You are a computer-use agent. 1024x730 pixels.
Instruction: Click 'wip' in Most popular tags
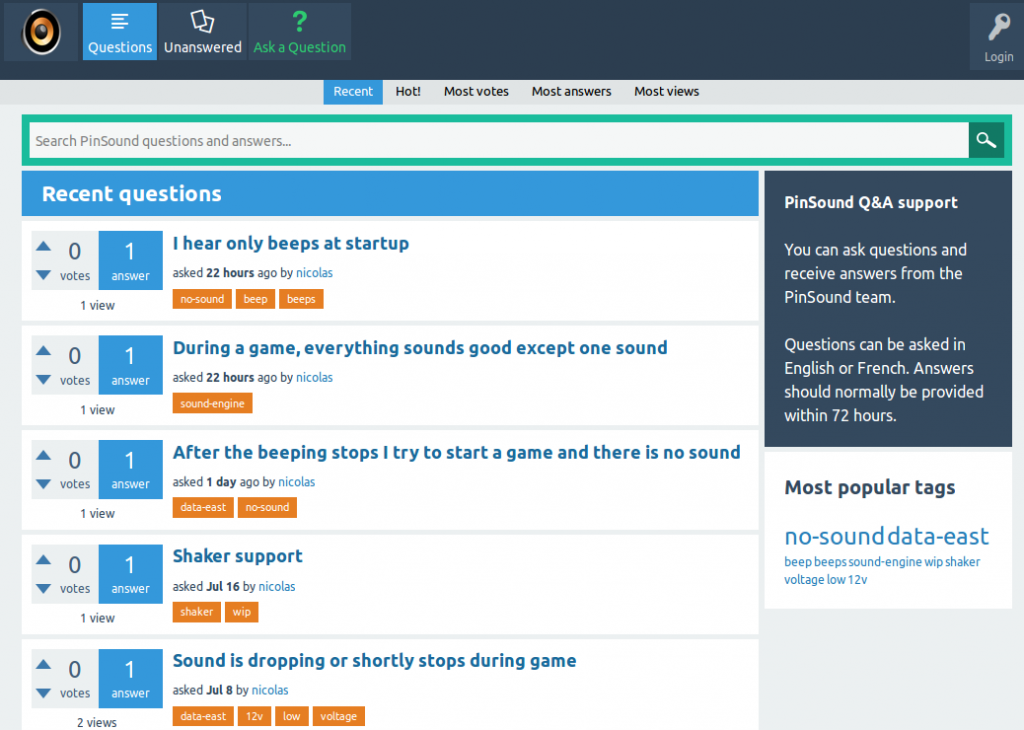coord(933,562)
